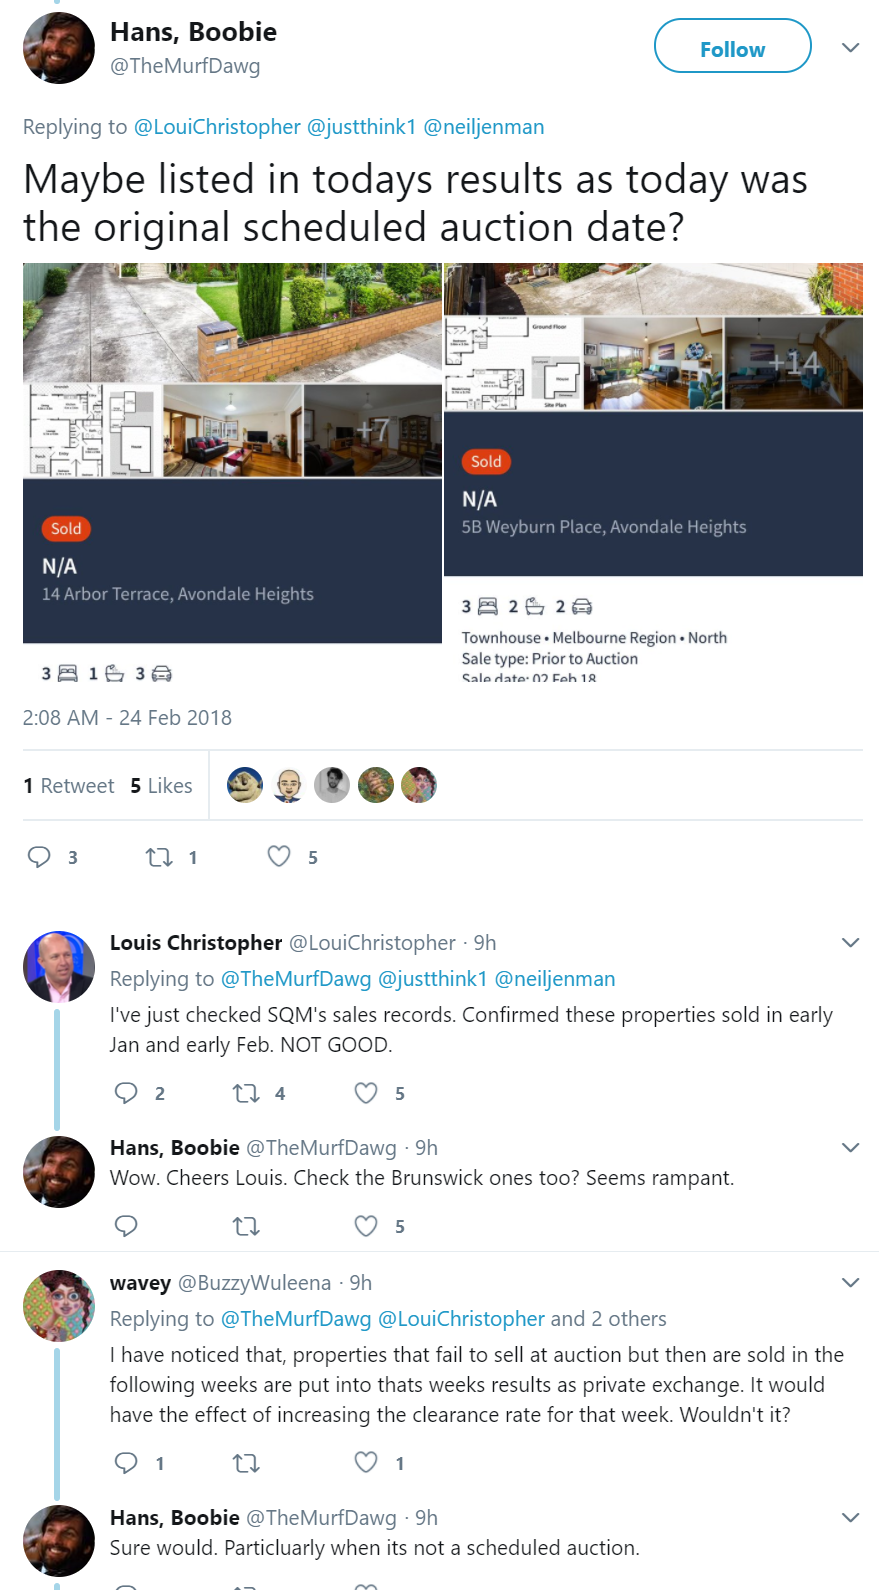The width and height of the screenshot is (879, 1590).
Task: Like the main tweet with the heart icon
Action: (x=279, y=856)
